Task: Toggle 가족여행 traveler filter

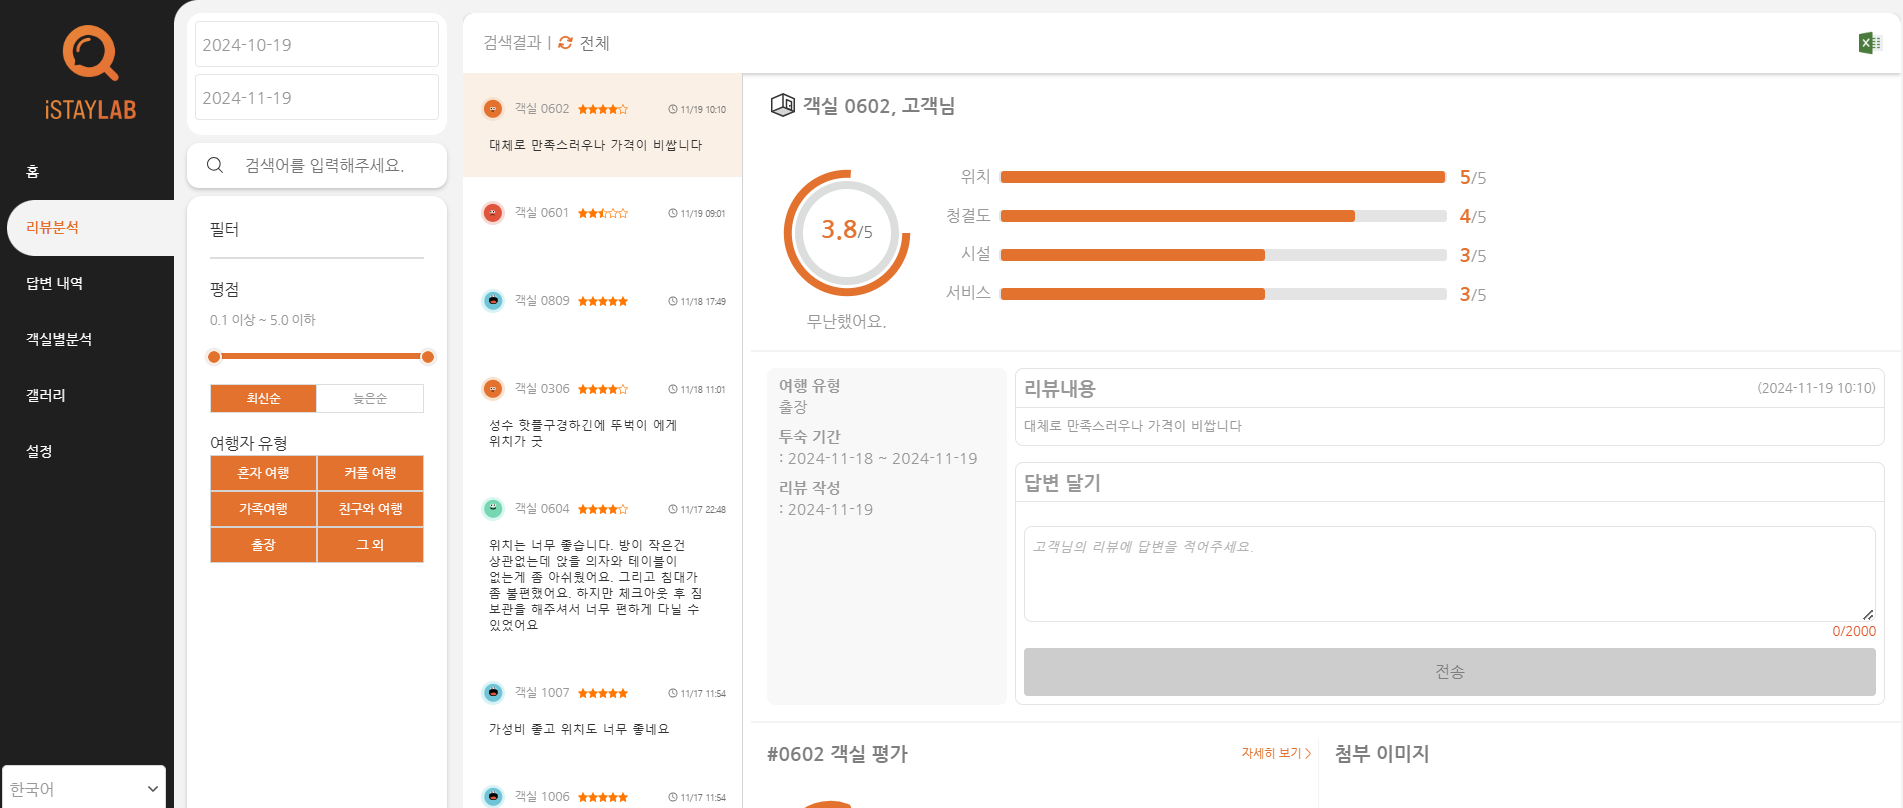Action: pos(263,509)
